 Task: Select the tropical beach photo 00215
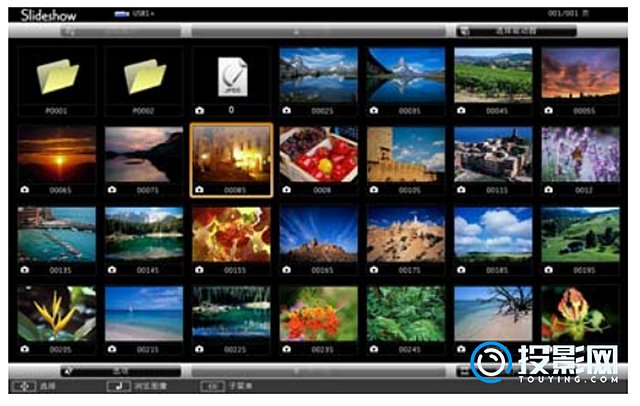click(x=144, y=313)
